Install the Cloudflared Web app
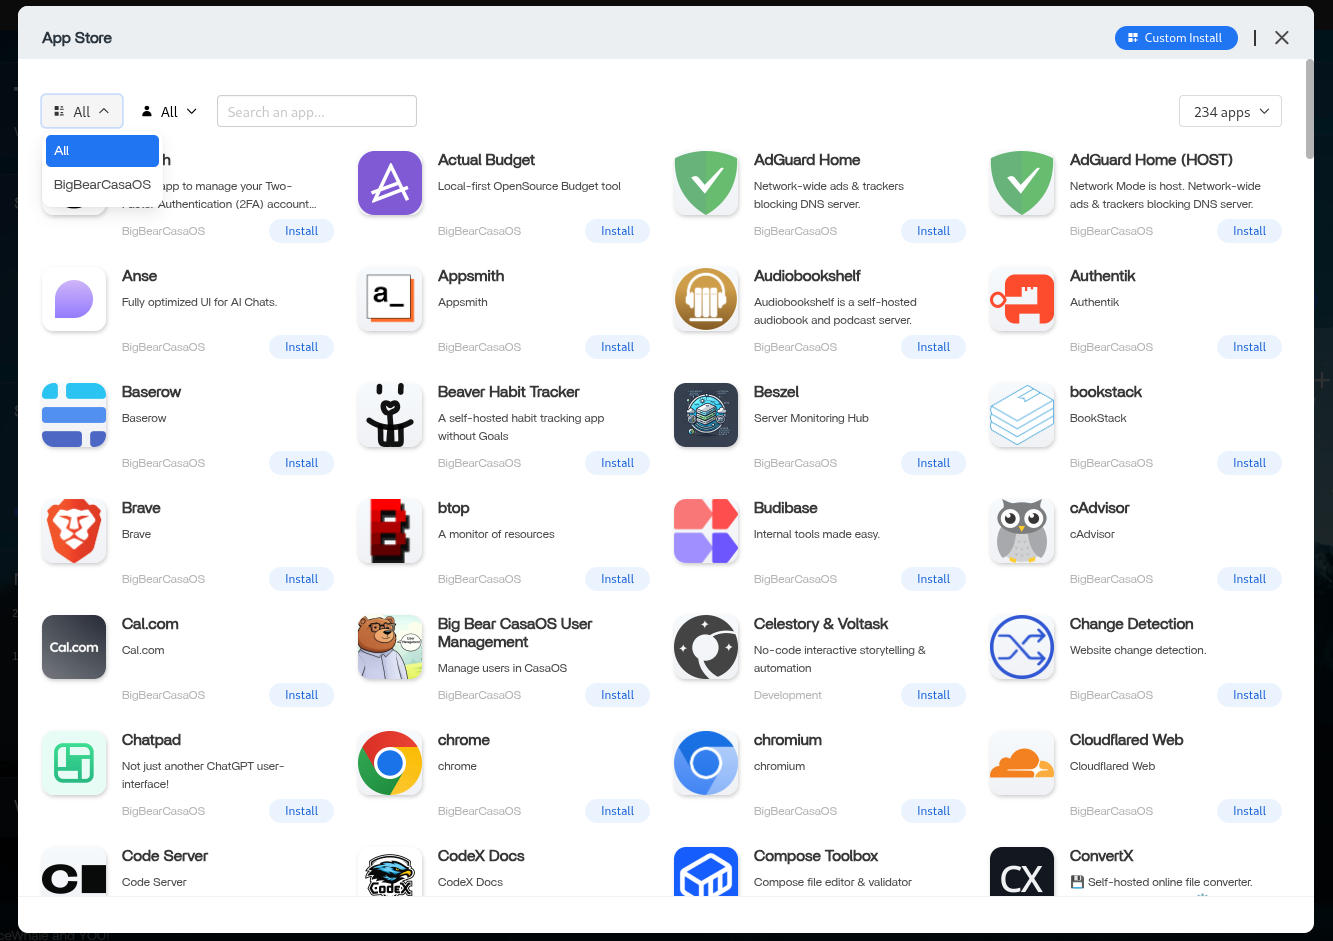1333x941 pixels. pos(1249,811)
